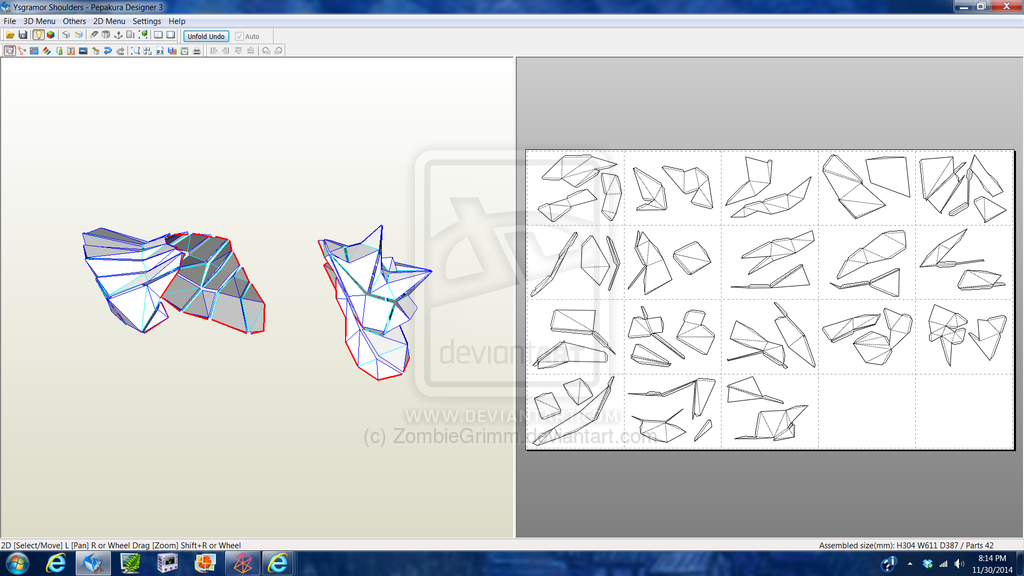Open the volume speaker tray icon
This screenshot has width=1024, height=576.
(x=959, y=564)
